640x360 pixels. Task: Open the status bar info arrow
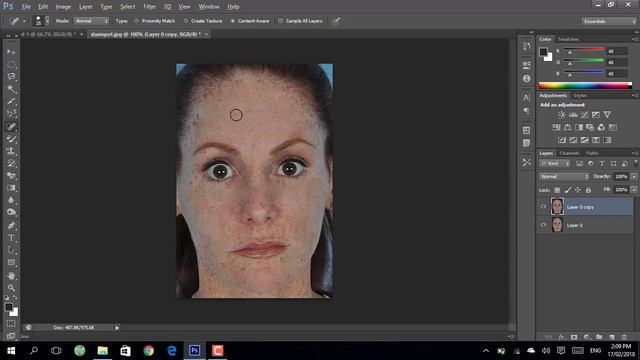117,327
